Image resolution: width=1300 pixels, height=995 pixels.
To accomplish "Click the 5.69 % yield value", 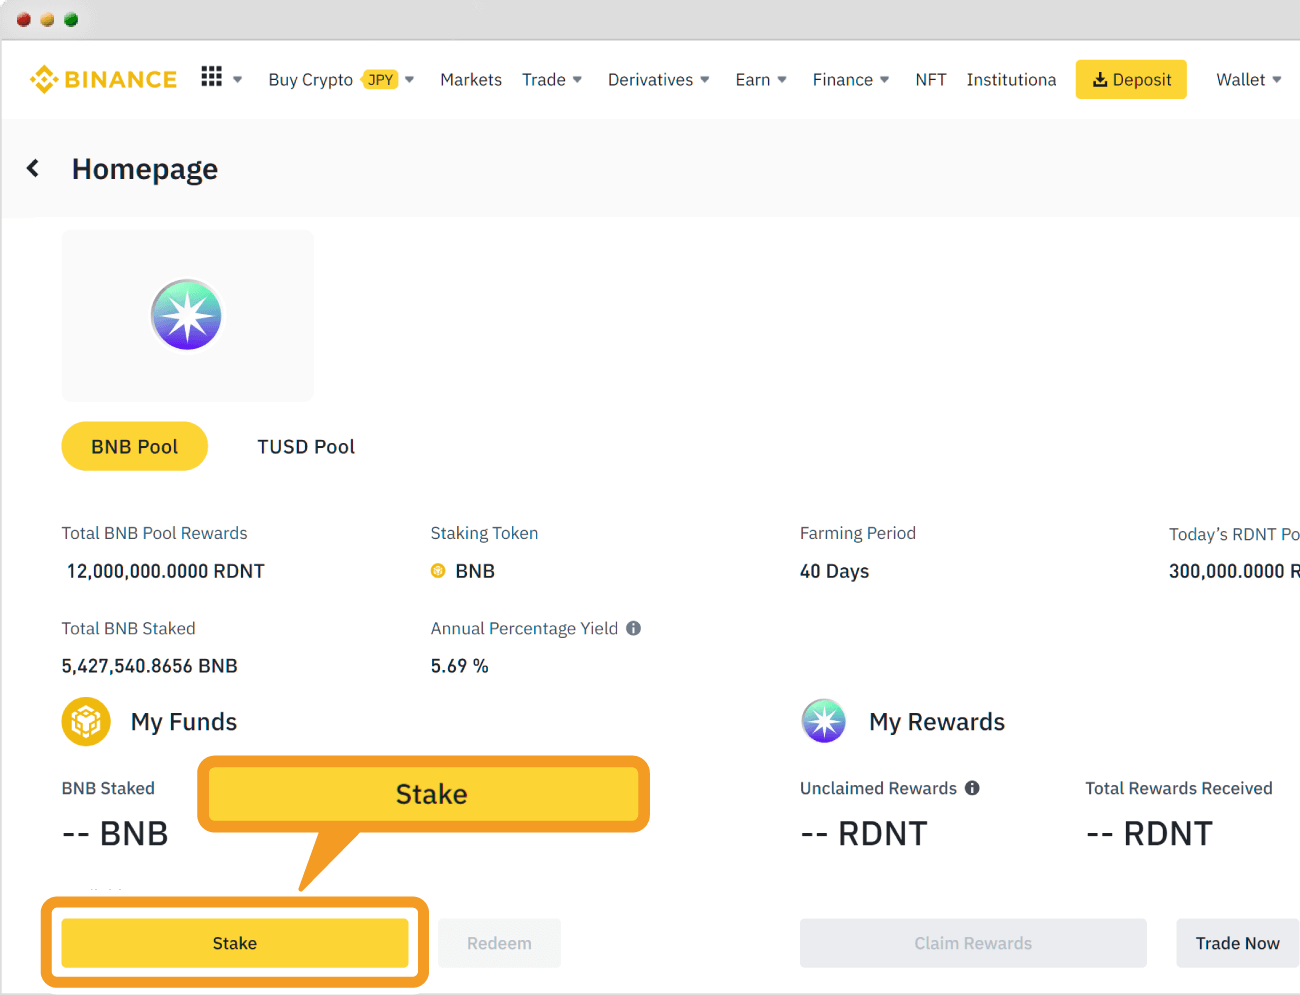I will (460, 666).
